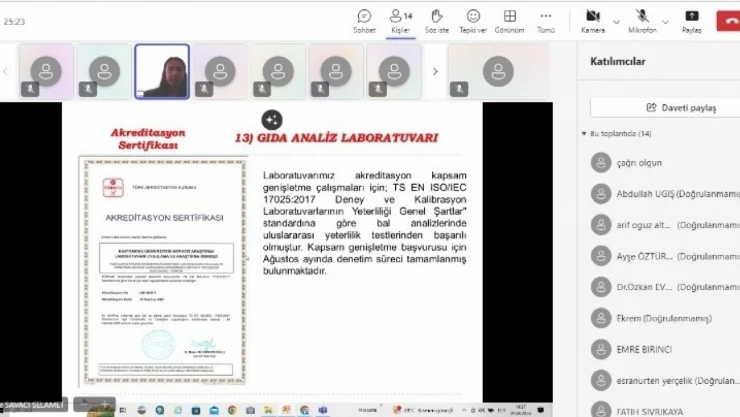Select the participant video thumbnail with woman
This screenshot has width=740, height=417.
point(162,72)
